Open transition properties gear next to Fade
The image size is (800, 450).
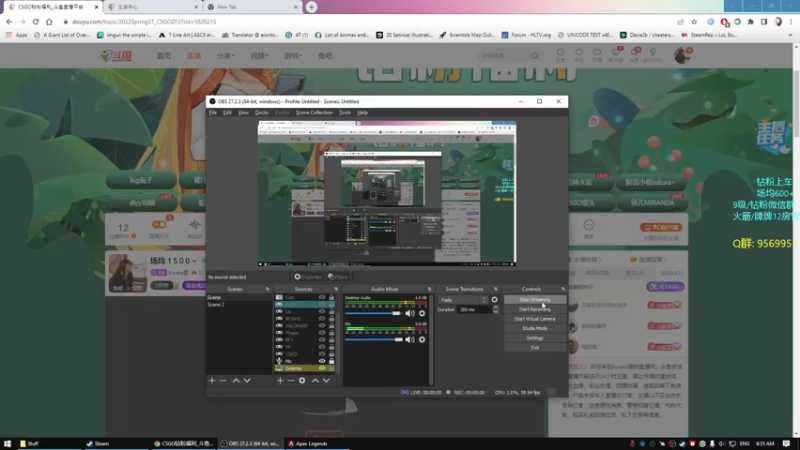[x=494, y=300]
